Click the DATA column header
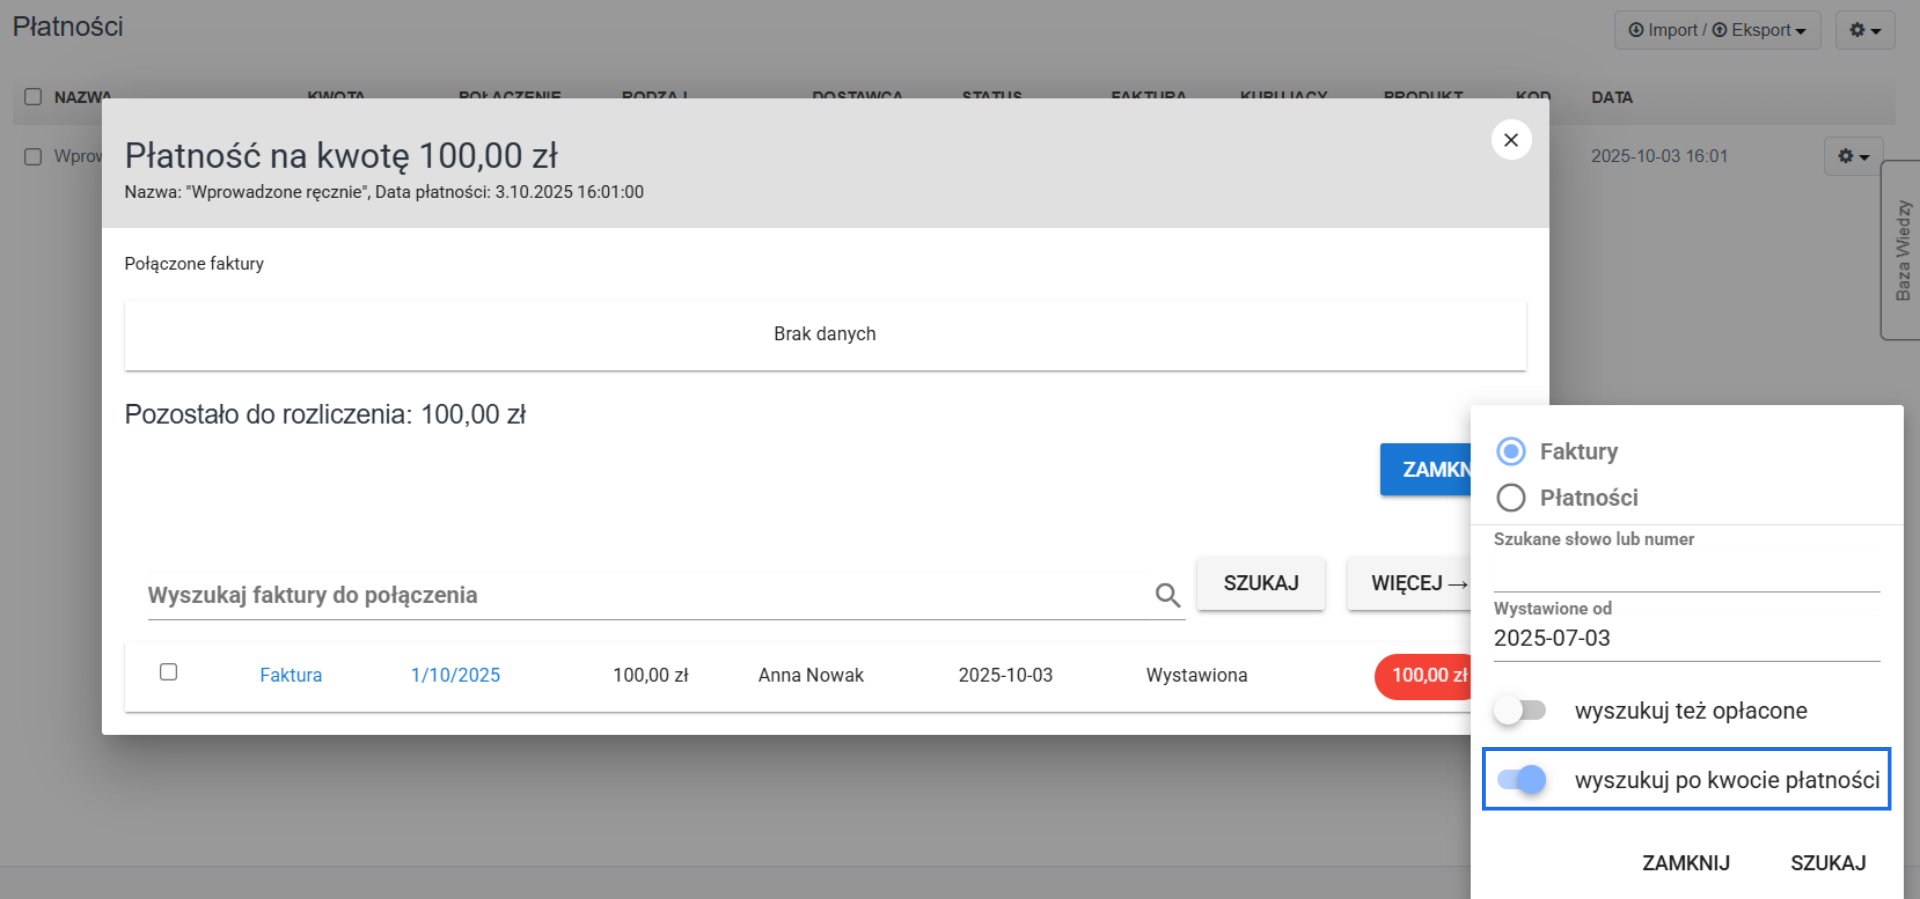This screenshot has height=899, width=1920. [x=1612, y=97]
